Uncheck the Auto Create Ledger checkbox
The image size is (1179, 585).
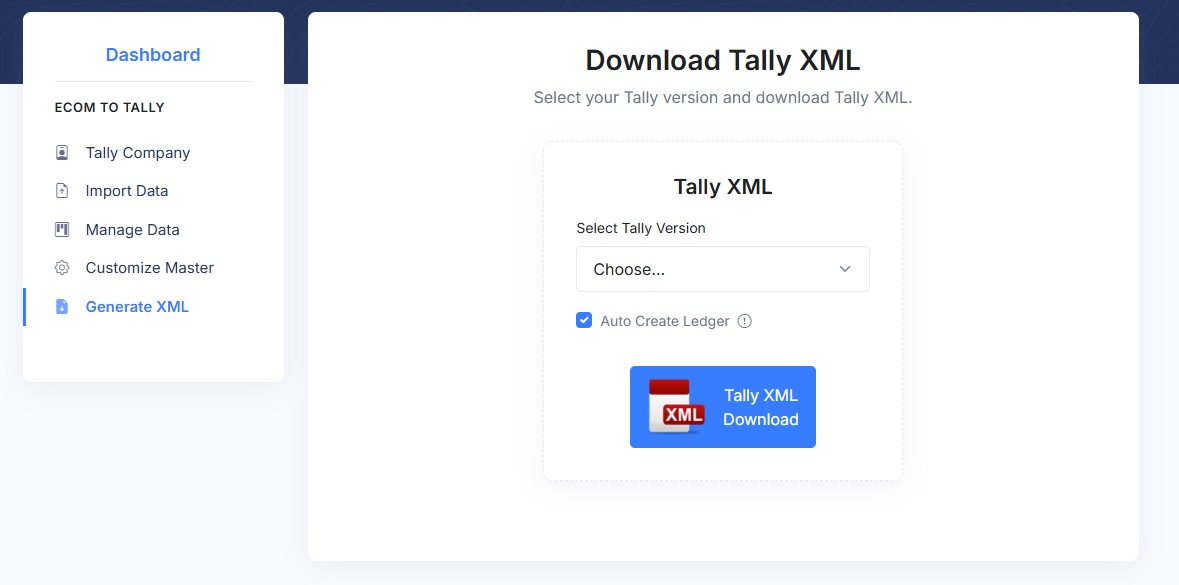(x=584, y=321)
